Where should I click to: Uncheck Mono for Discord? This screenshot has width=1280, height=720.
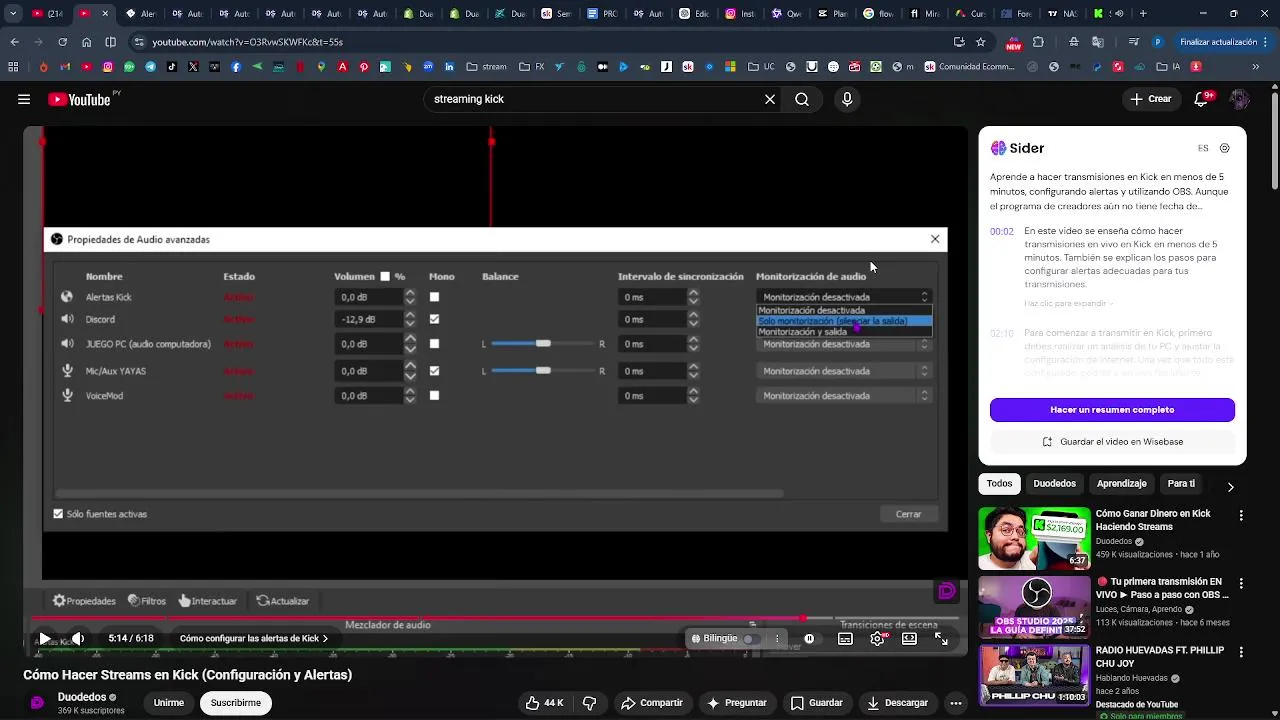[x=434, y=319]
